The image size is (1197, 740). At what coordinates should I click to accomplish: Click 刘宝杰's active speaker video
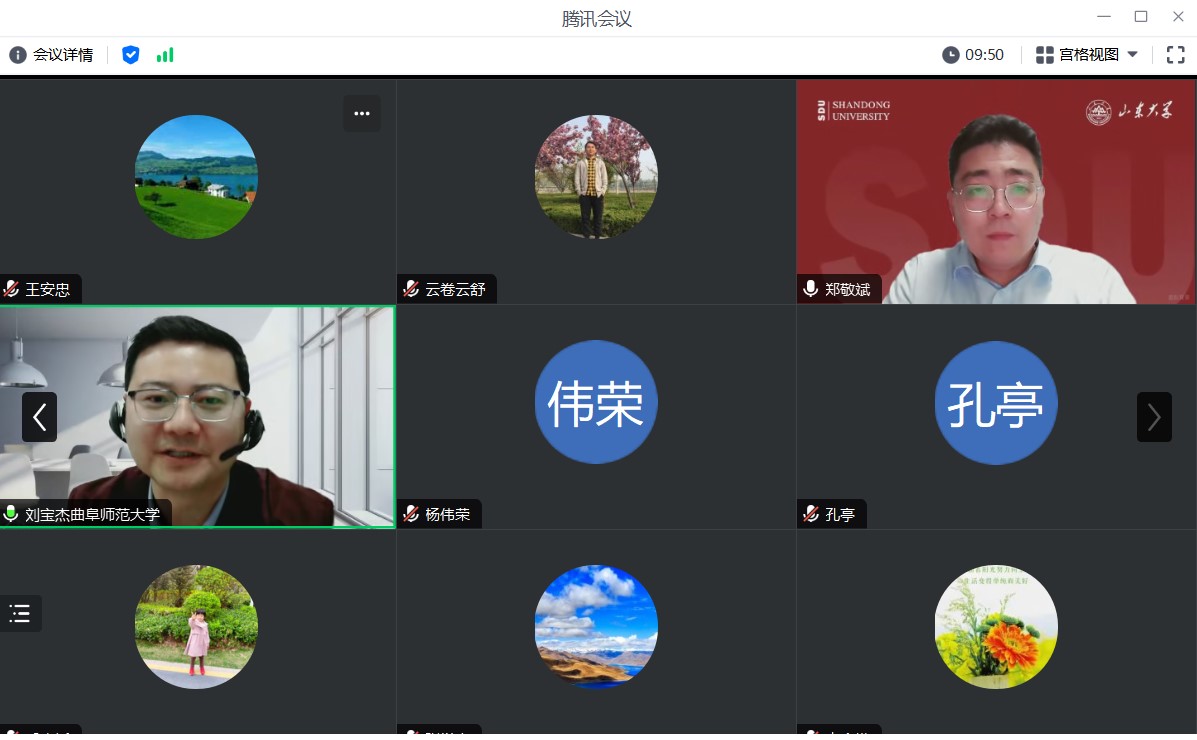(198, 417)
